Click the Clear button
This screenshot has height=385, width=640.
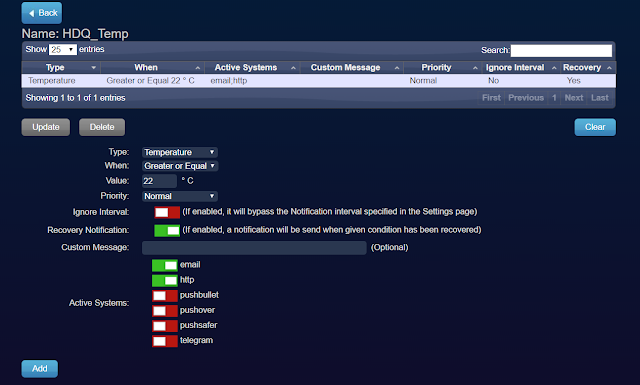coord(595,127)
